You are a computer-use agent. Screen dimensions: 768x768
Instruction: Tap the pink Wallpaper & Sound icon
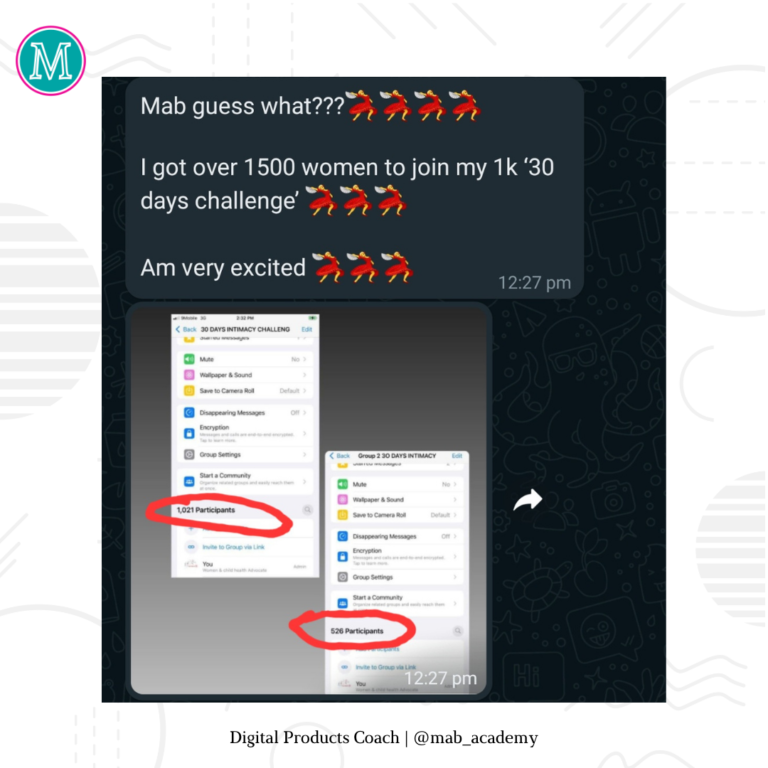189,375
